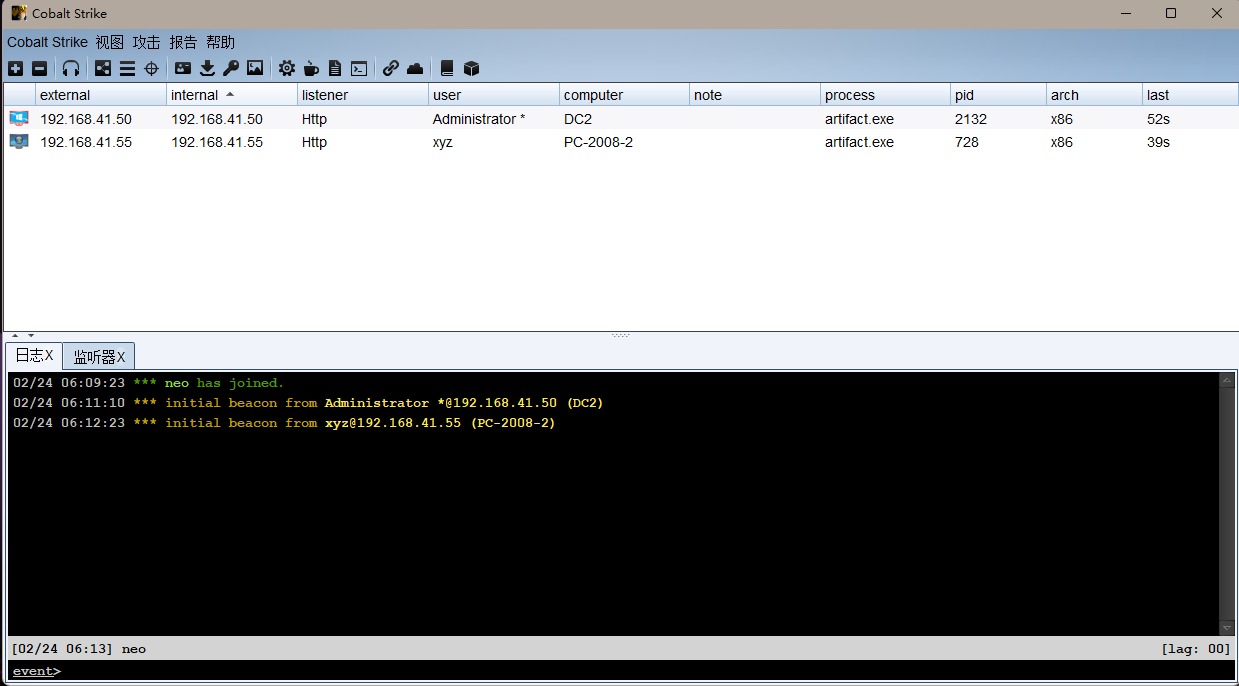This screenshot has width=1239, height=686.
Task: Select the initial beacon from xyz log line
Action: 284,423
